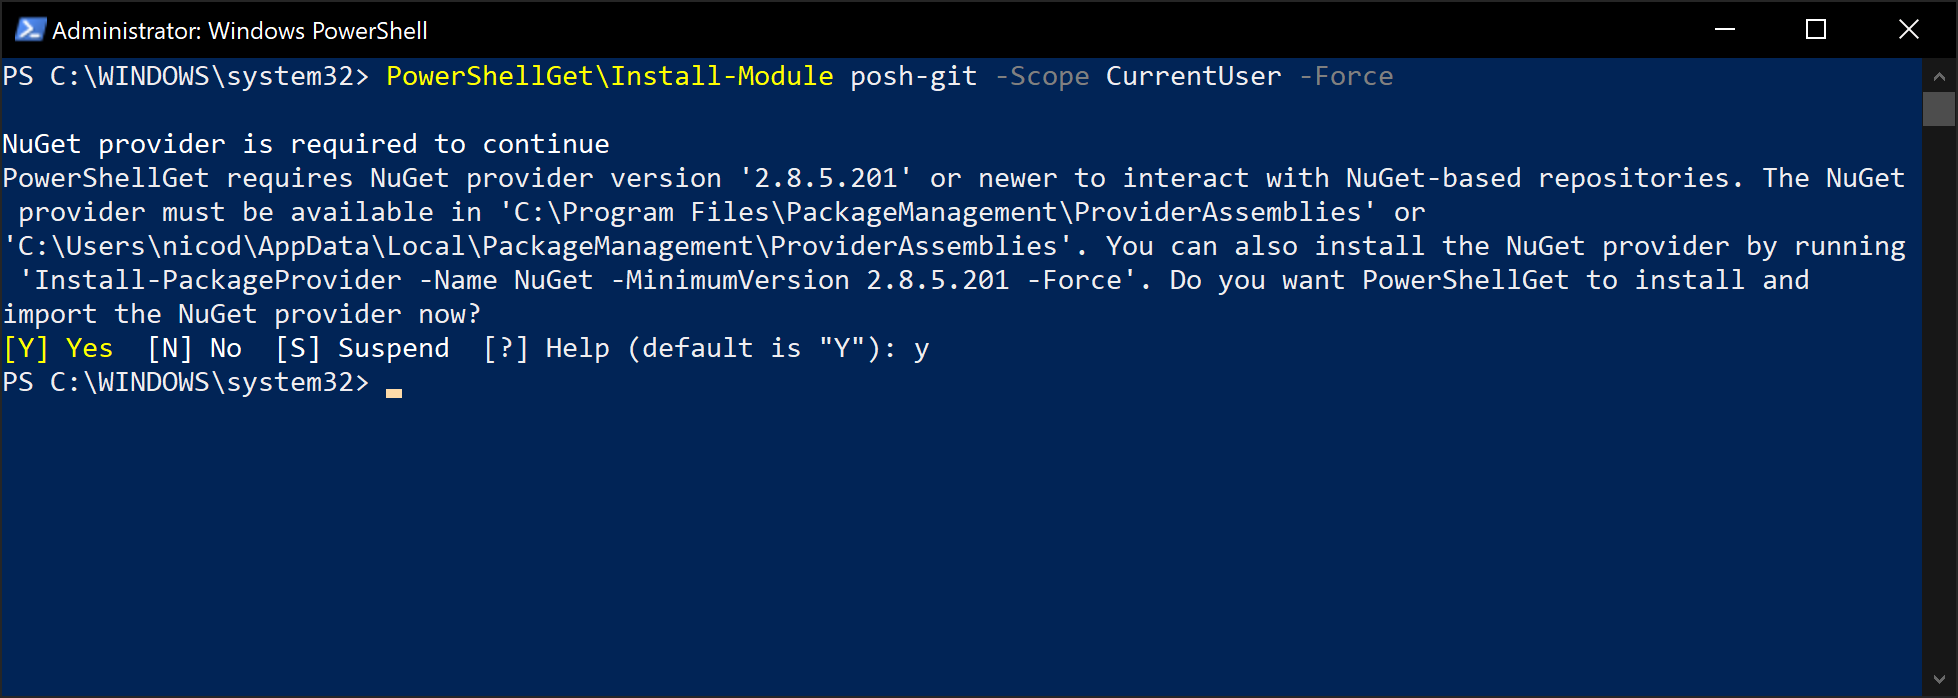Viewport: 1958px width, 698px height.
Task: Open the PowerShell icon system menu
Action: (x=30, y=30)
